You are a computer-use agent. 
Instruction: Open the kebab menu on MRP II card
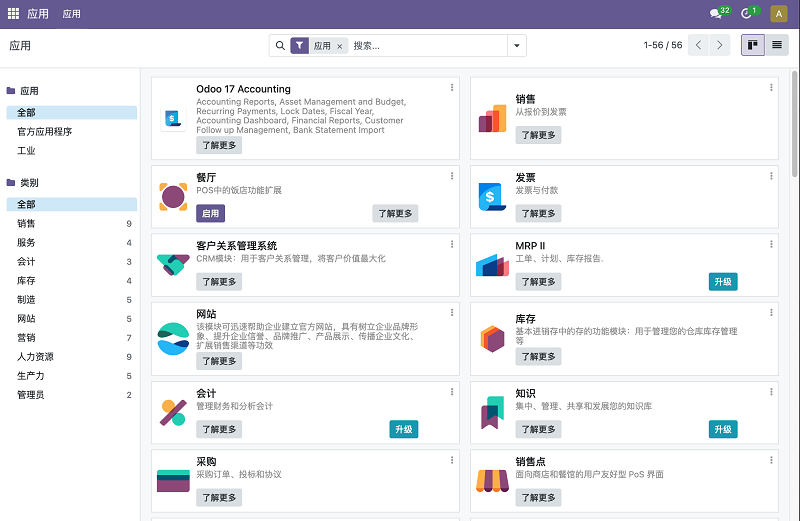point(771,244)
